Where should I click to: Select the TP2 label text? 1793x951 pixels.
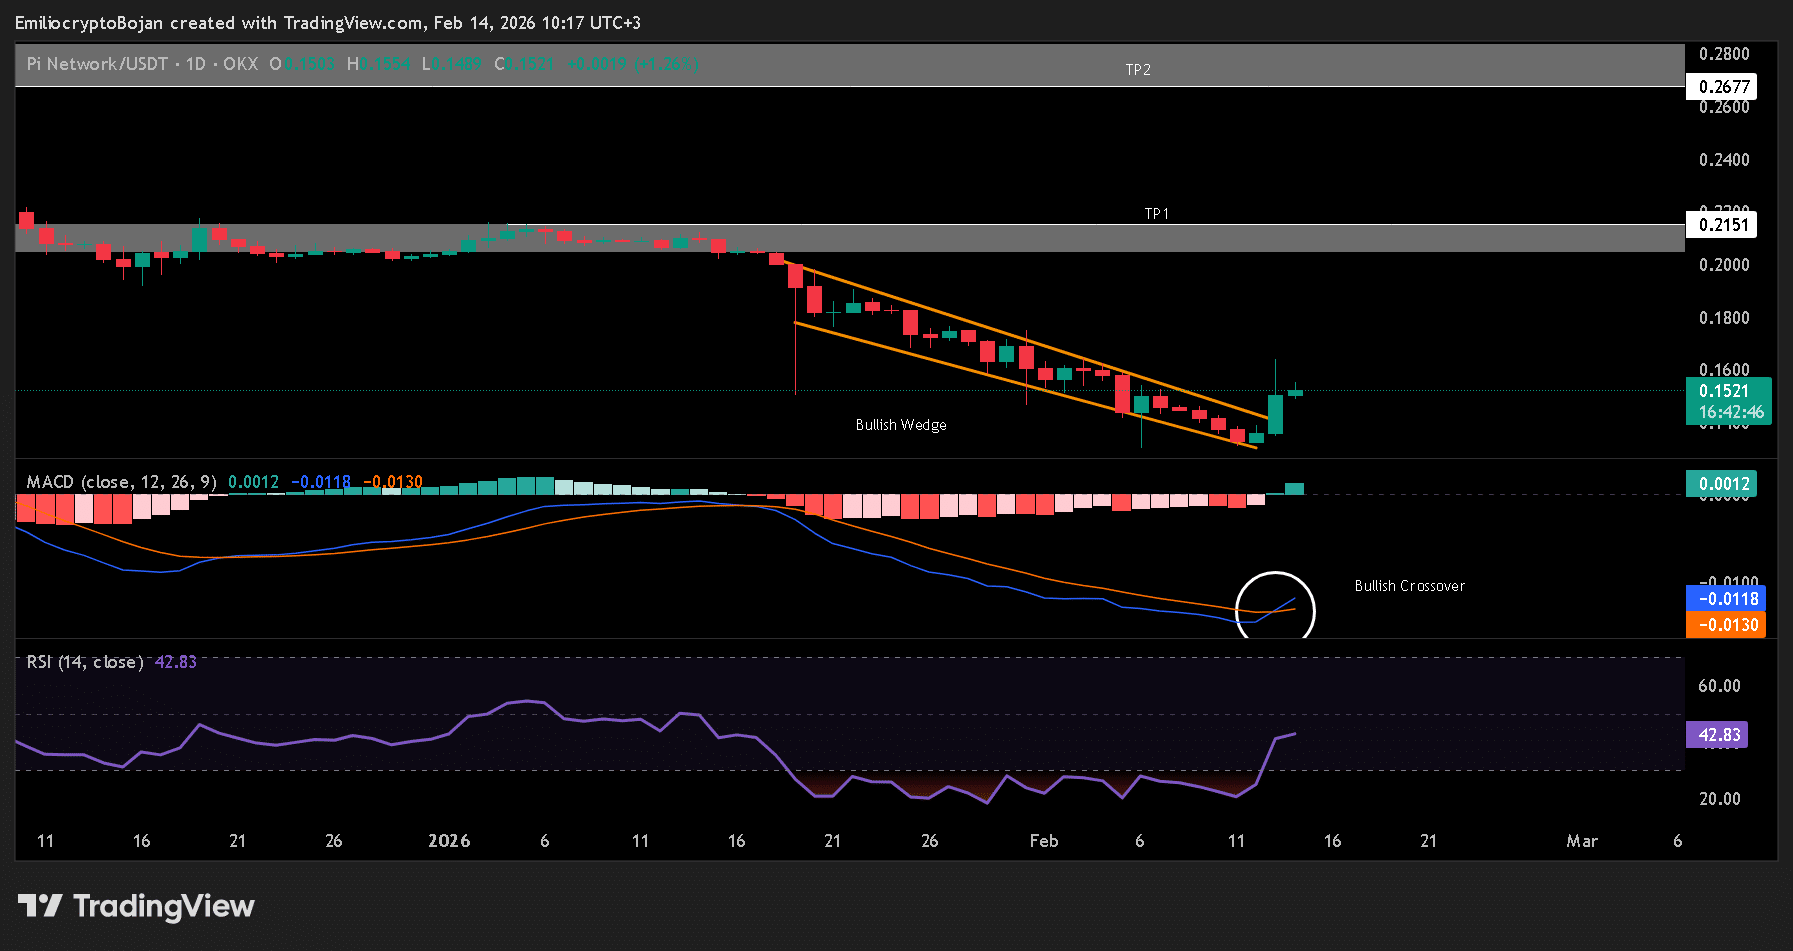click(1138, 70)
